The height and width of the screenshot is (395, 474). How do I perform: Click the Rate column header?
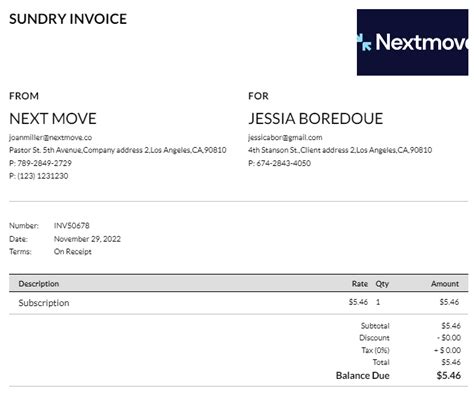(x=360, y=284)
